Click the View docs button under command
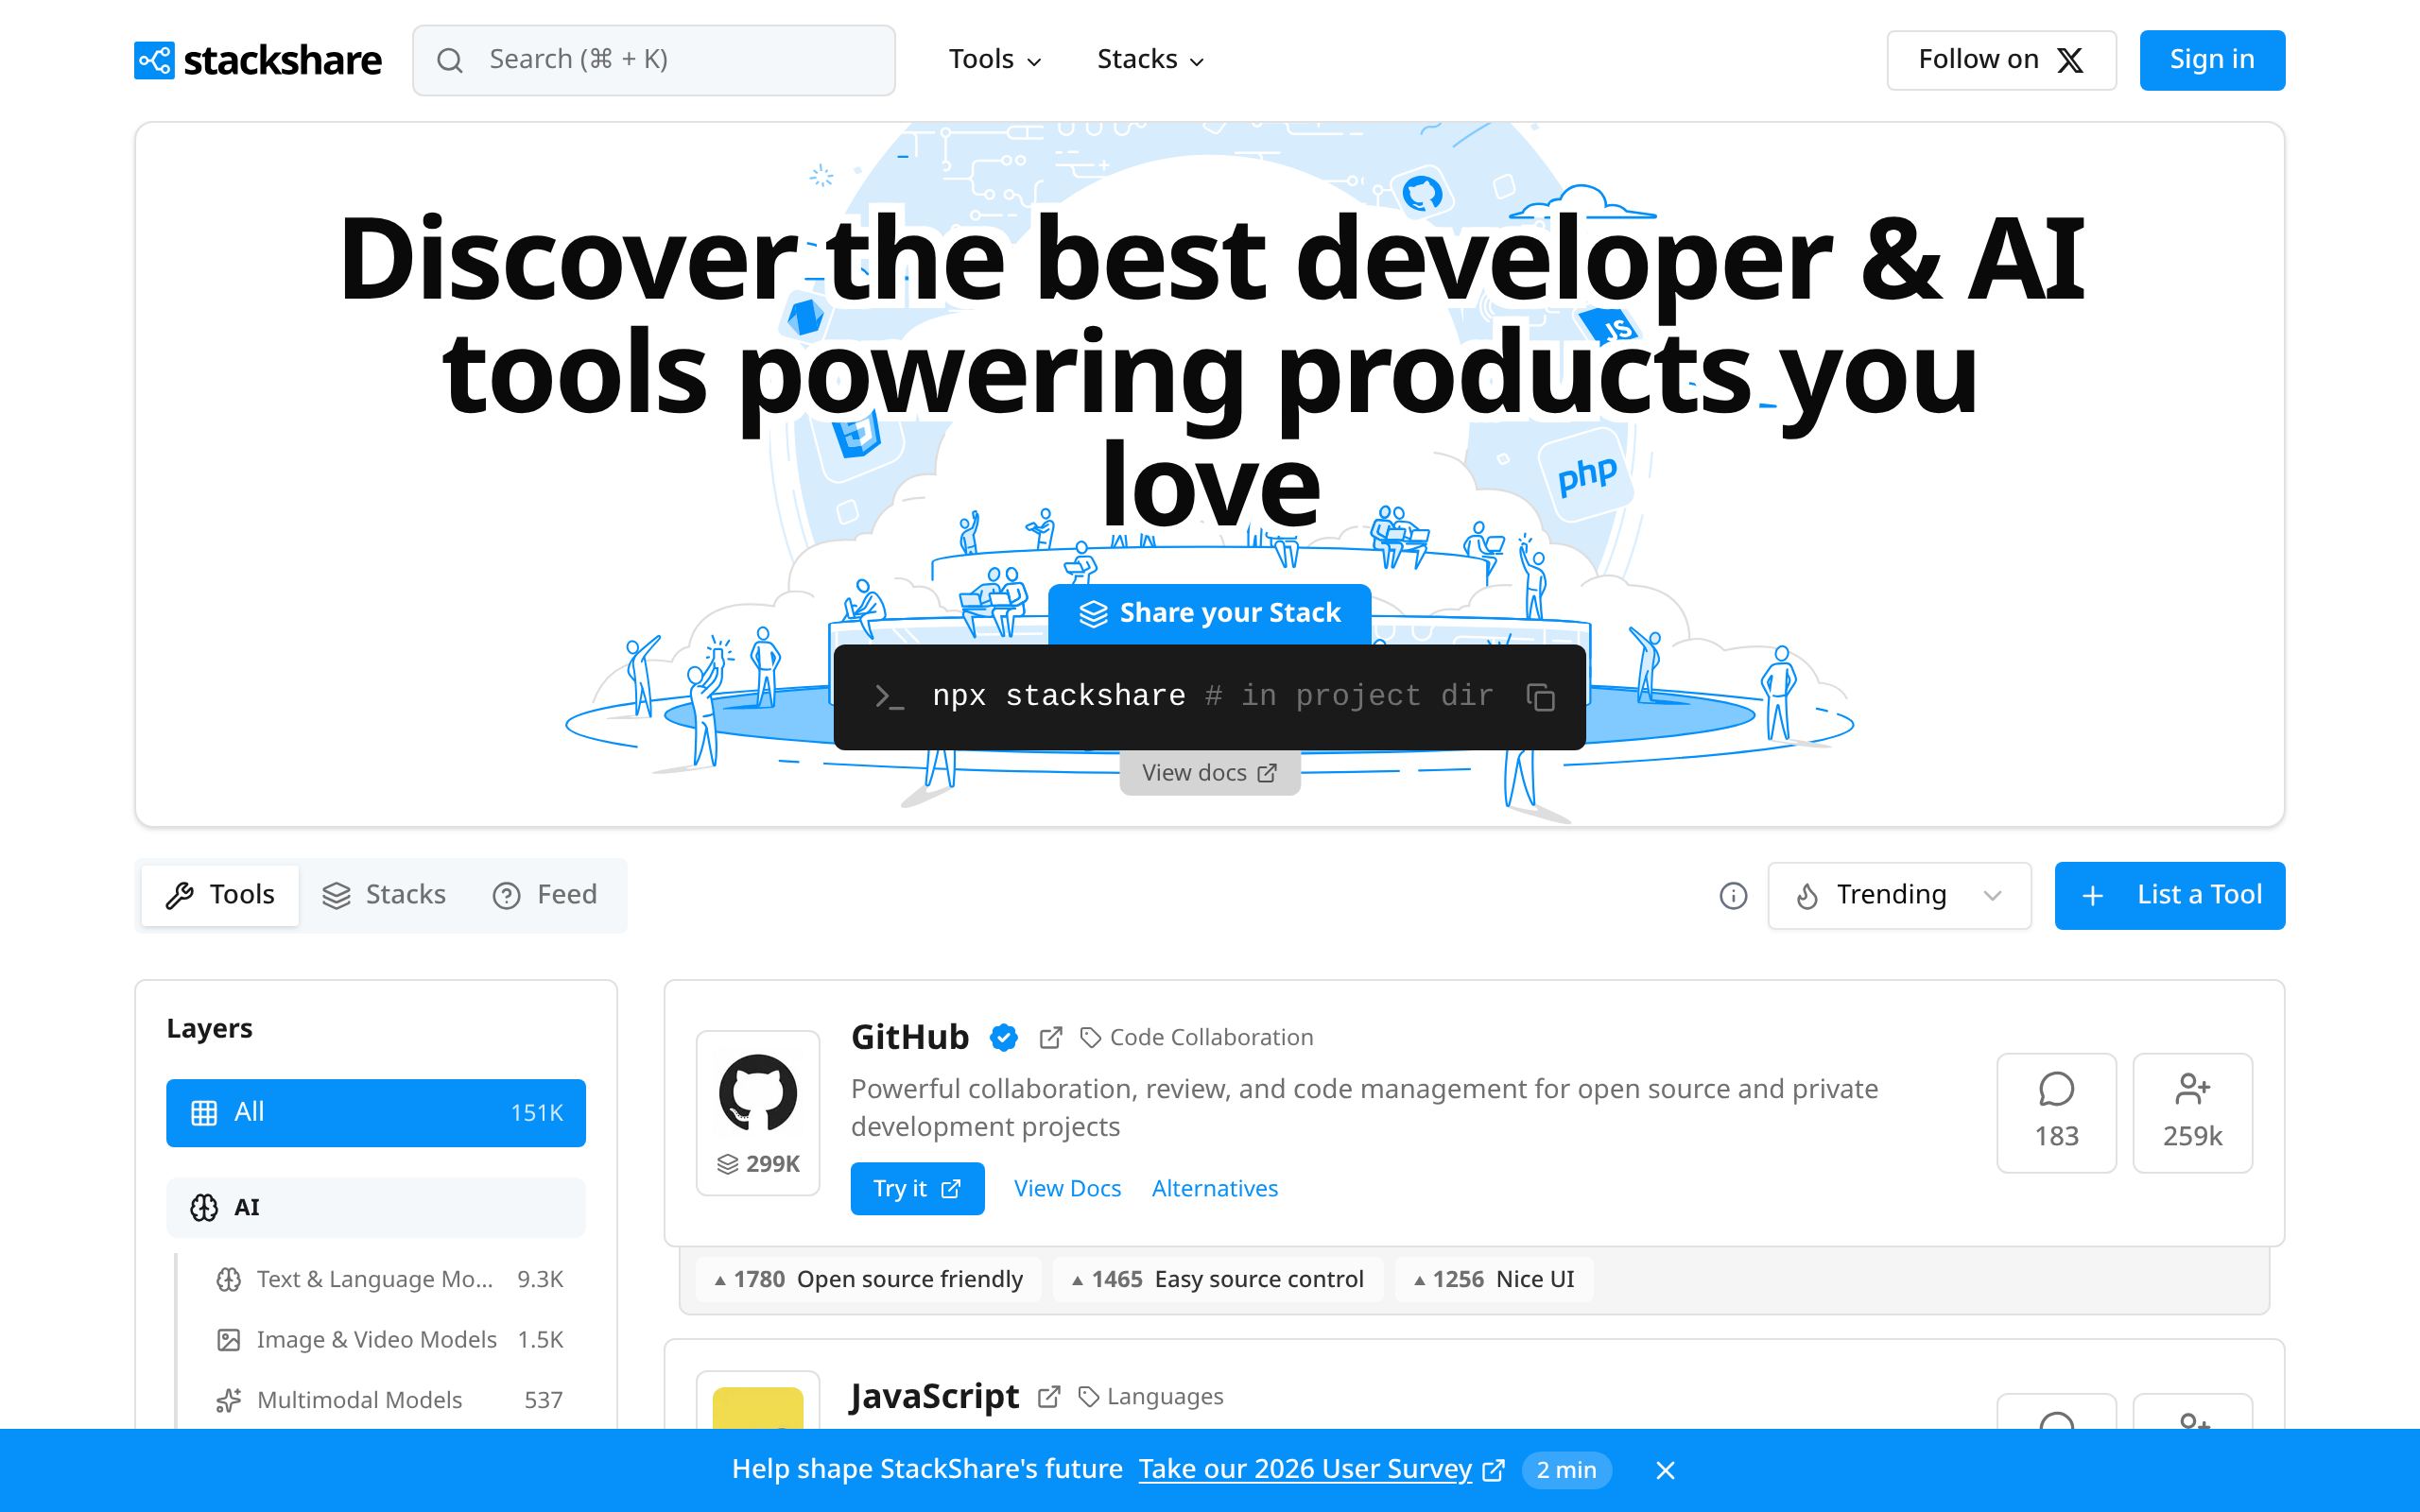Image resolution: width=2420 pixels, height=1512 pixels. coord(1210,773)
